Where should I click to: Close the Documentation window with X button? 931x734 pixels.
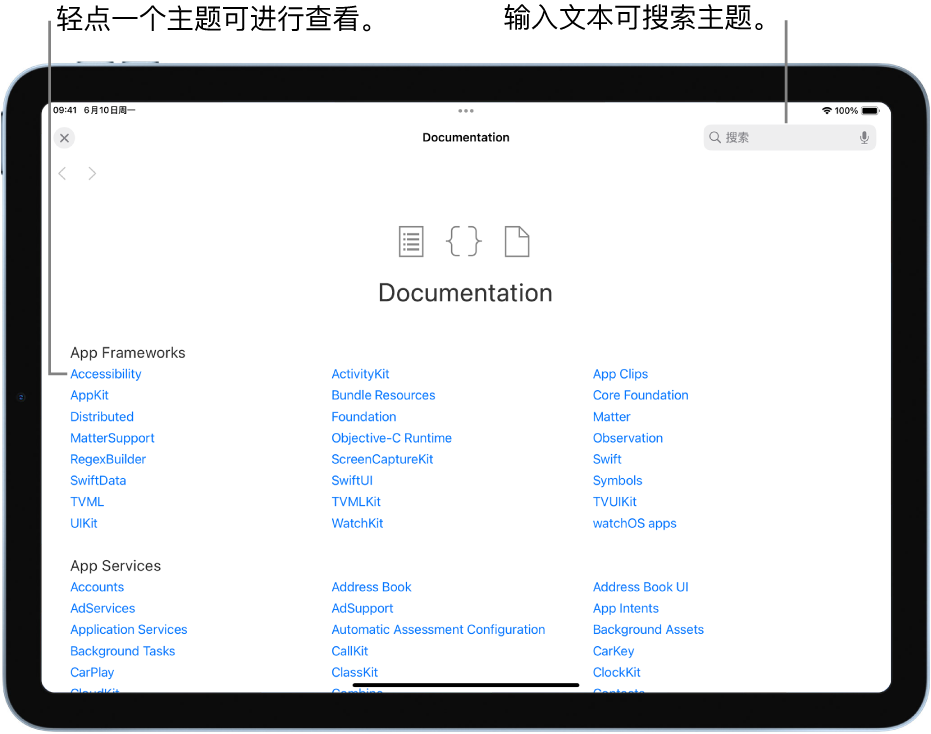[64, 138]
